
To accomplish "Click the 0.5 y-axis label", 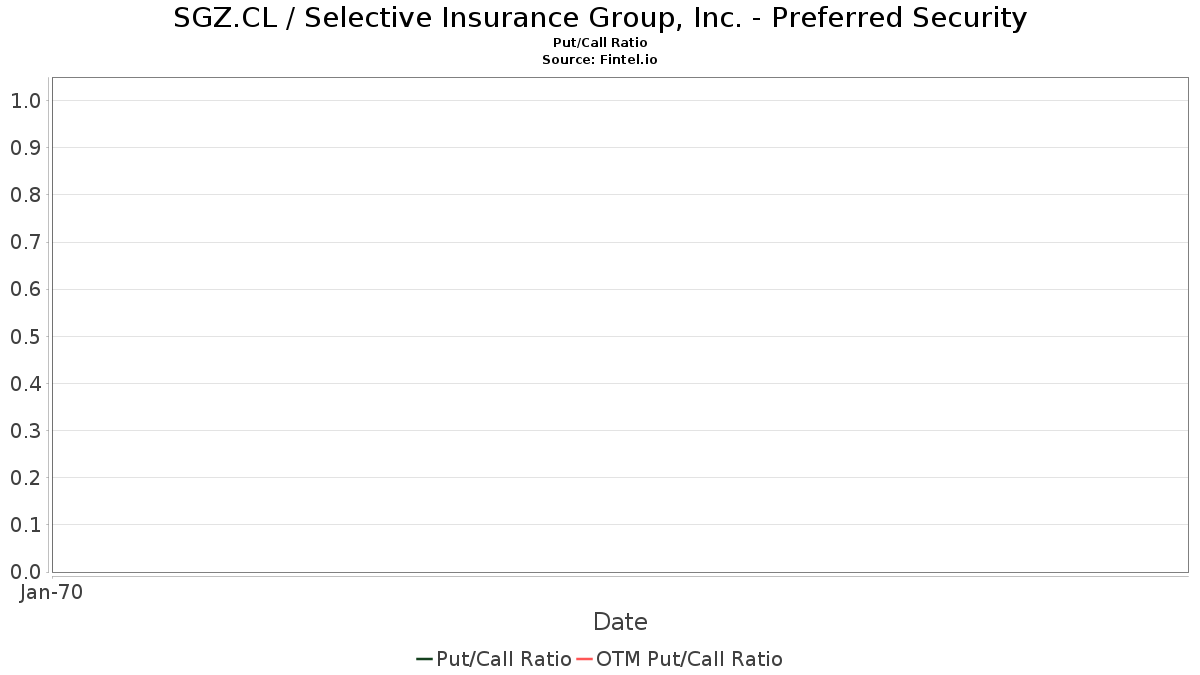I will tap(26, 336).
